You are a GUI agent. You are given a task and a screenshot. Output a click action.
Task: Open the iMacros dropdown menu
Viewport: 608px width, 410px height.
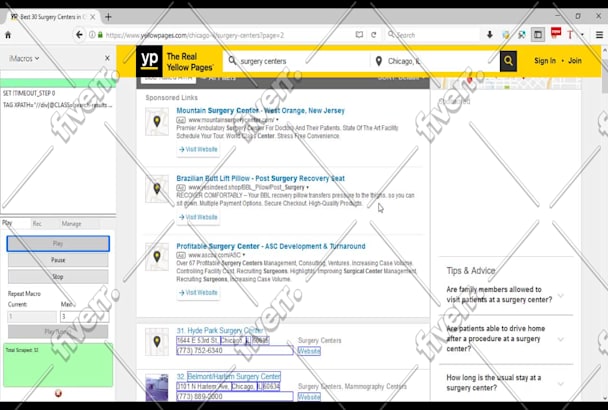[x=24, y=59]
